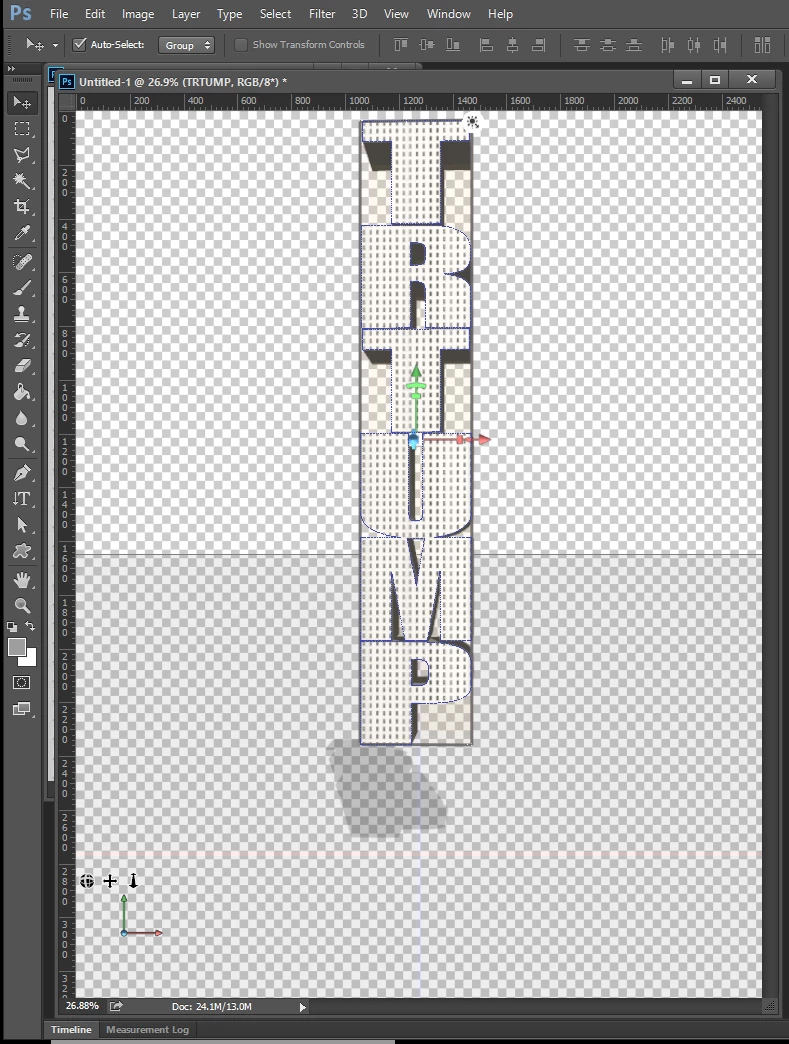Open Move tool preset picker arrow
Screen dimensions: 789x1044
[x=55, y=45]
